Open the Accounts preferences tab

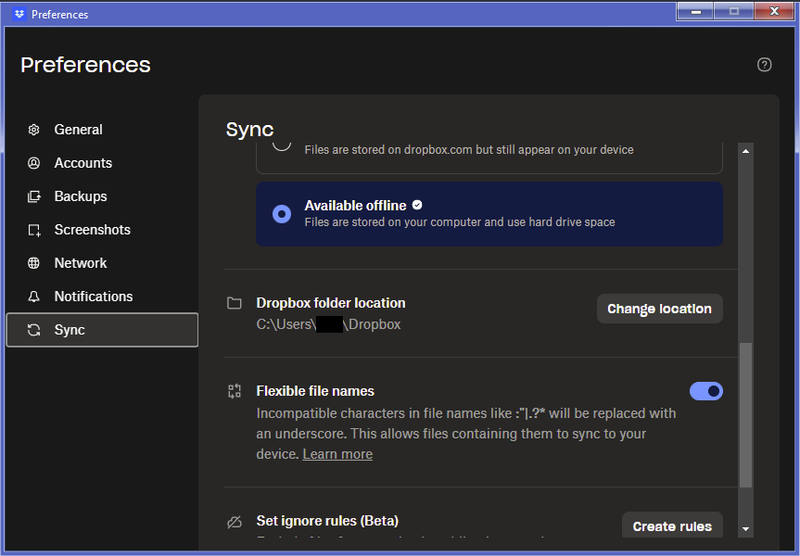83,163
